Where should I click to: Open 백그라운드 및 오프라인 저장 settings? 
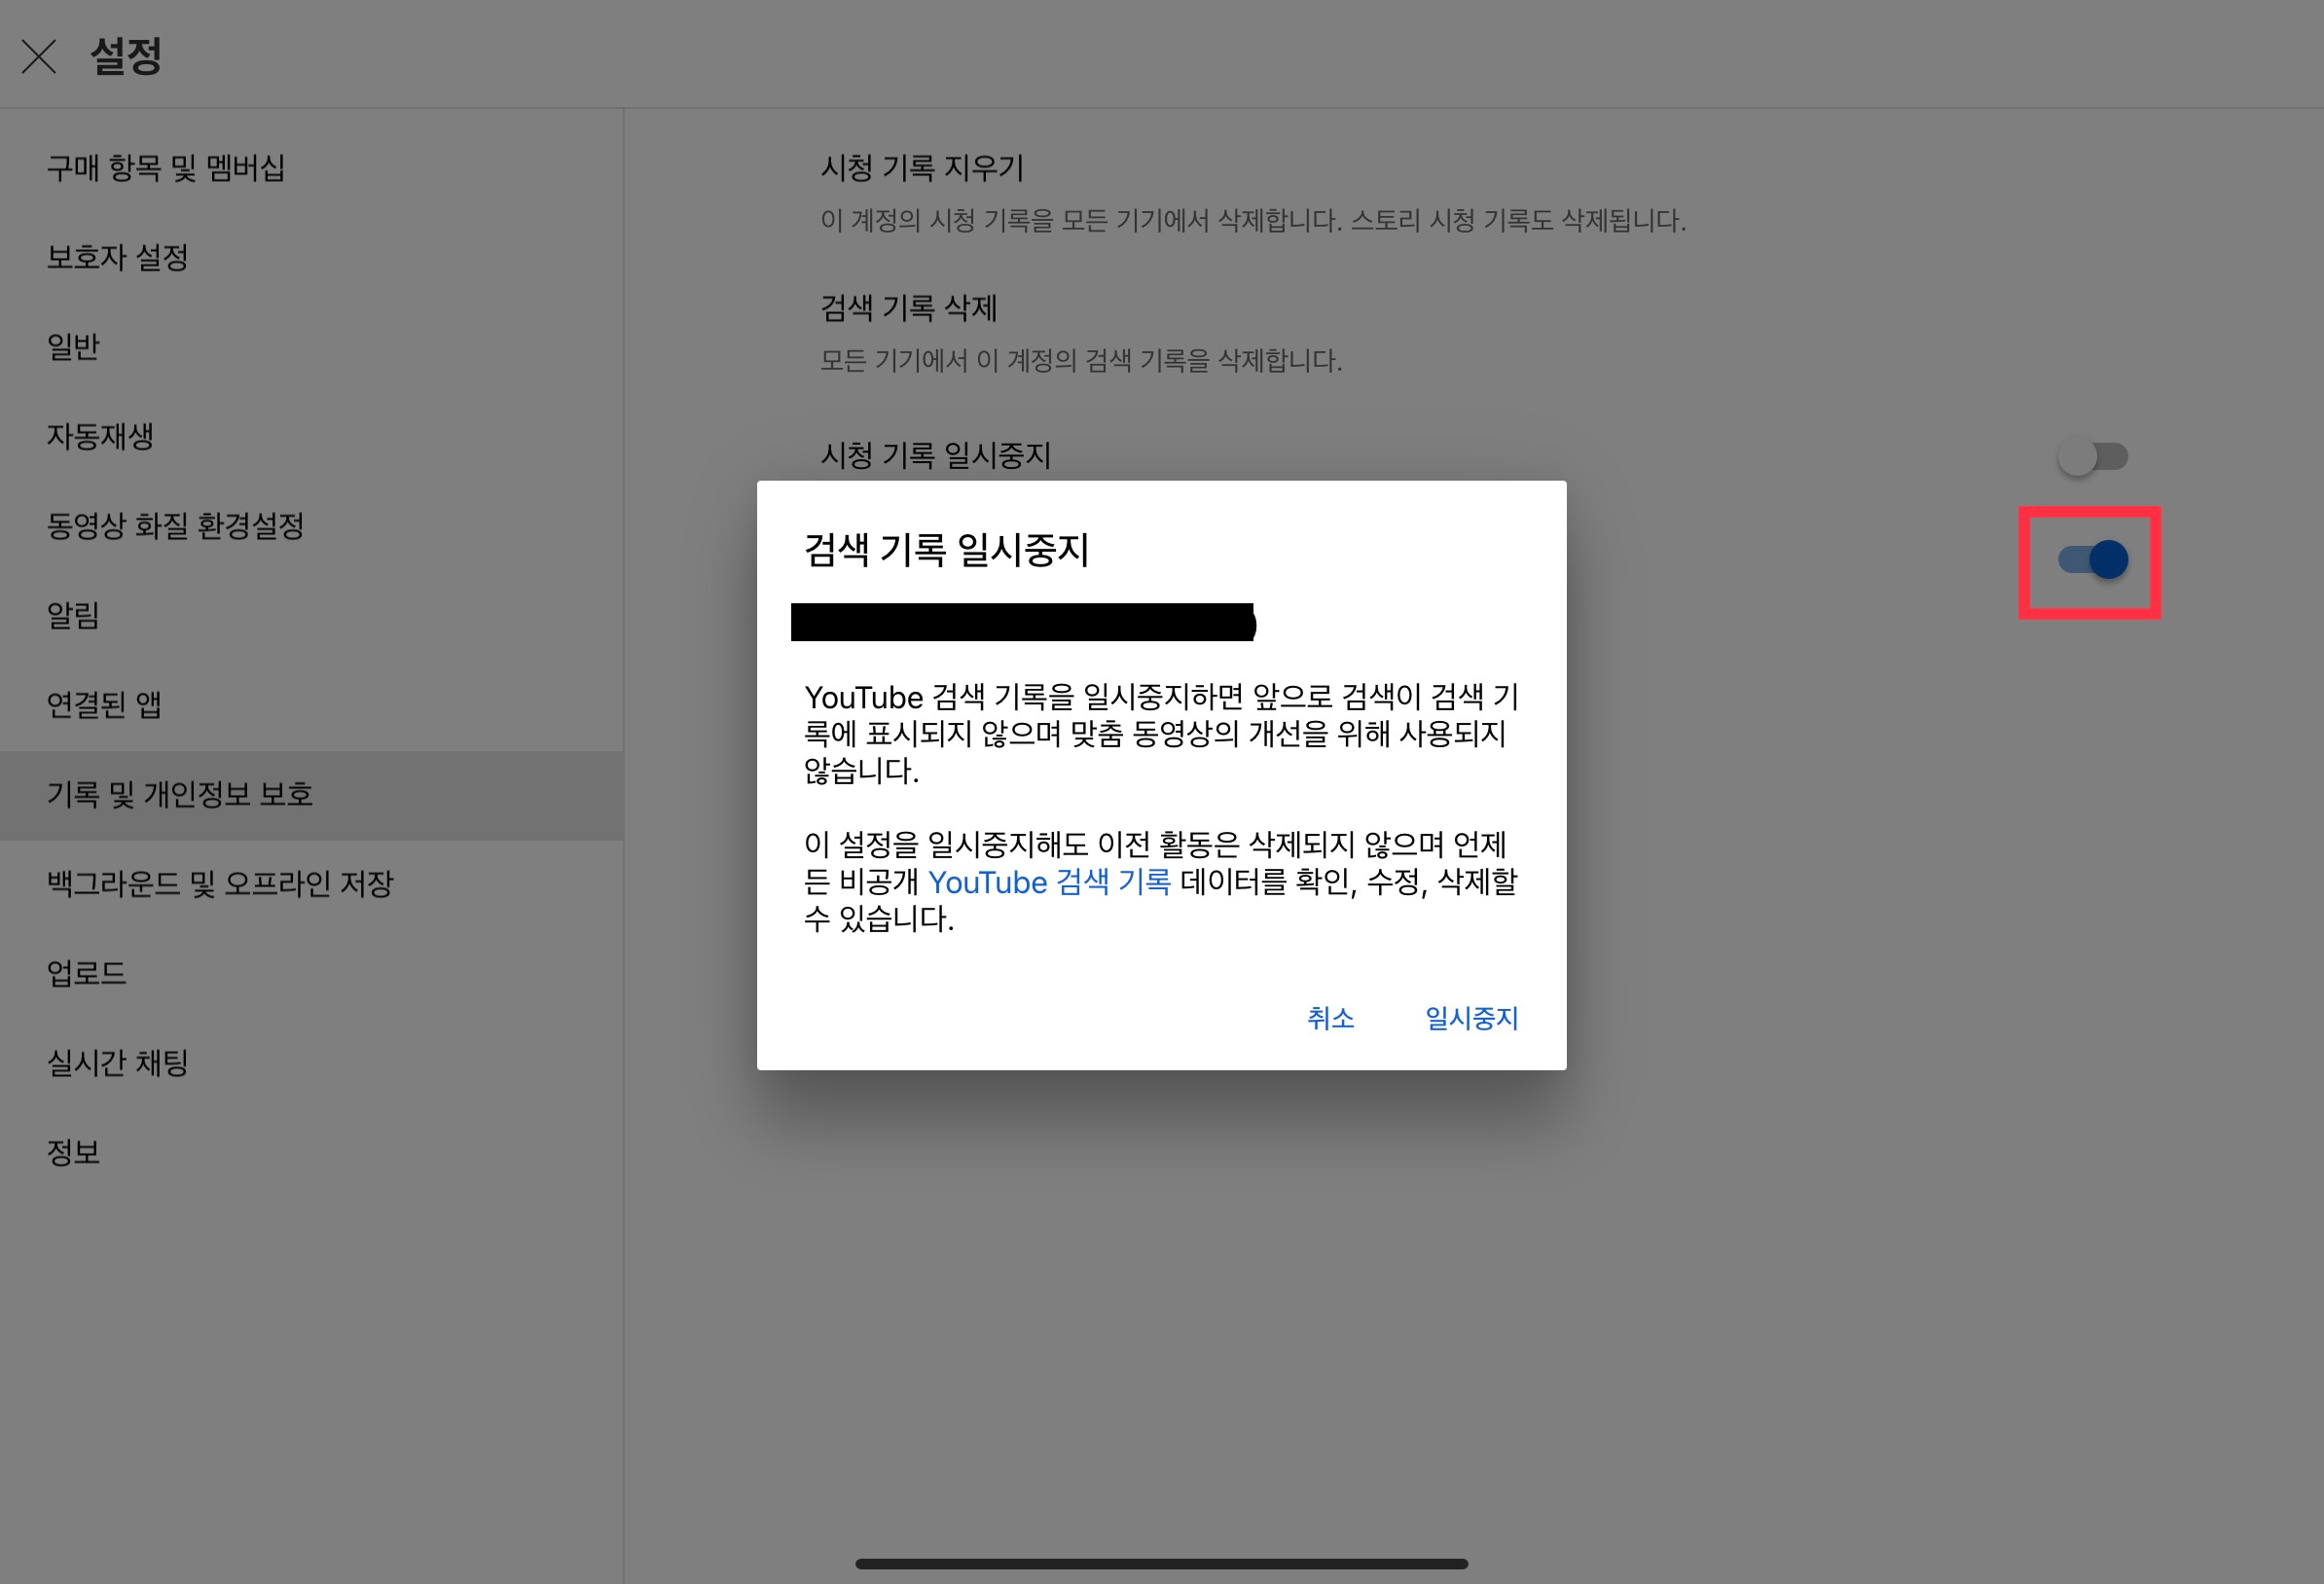pyautogui.click(x=311, y=884)
